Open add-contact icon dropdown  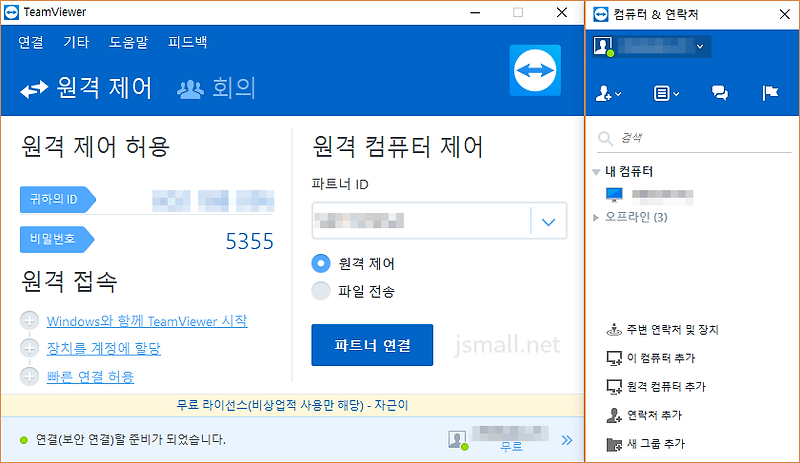click(x=608, y=93)
